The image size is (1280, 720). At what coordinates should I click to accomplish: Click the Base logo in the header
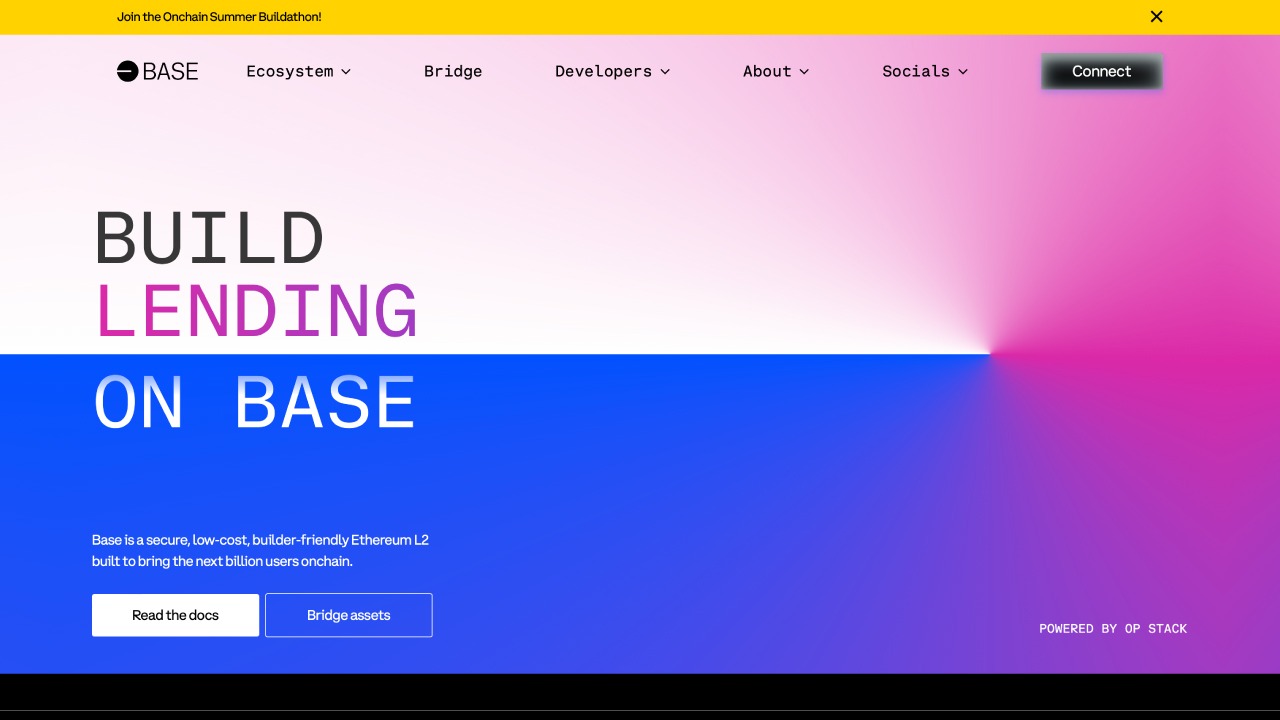[157, 71]
